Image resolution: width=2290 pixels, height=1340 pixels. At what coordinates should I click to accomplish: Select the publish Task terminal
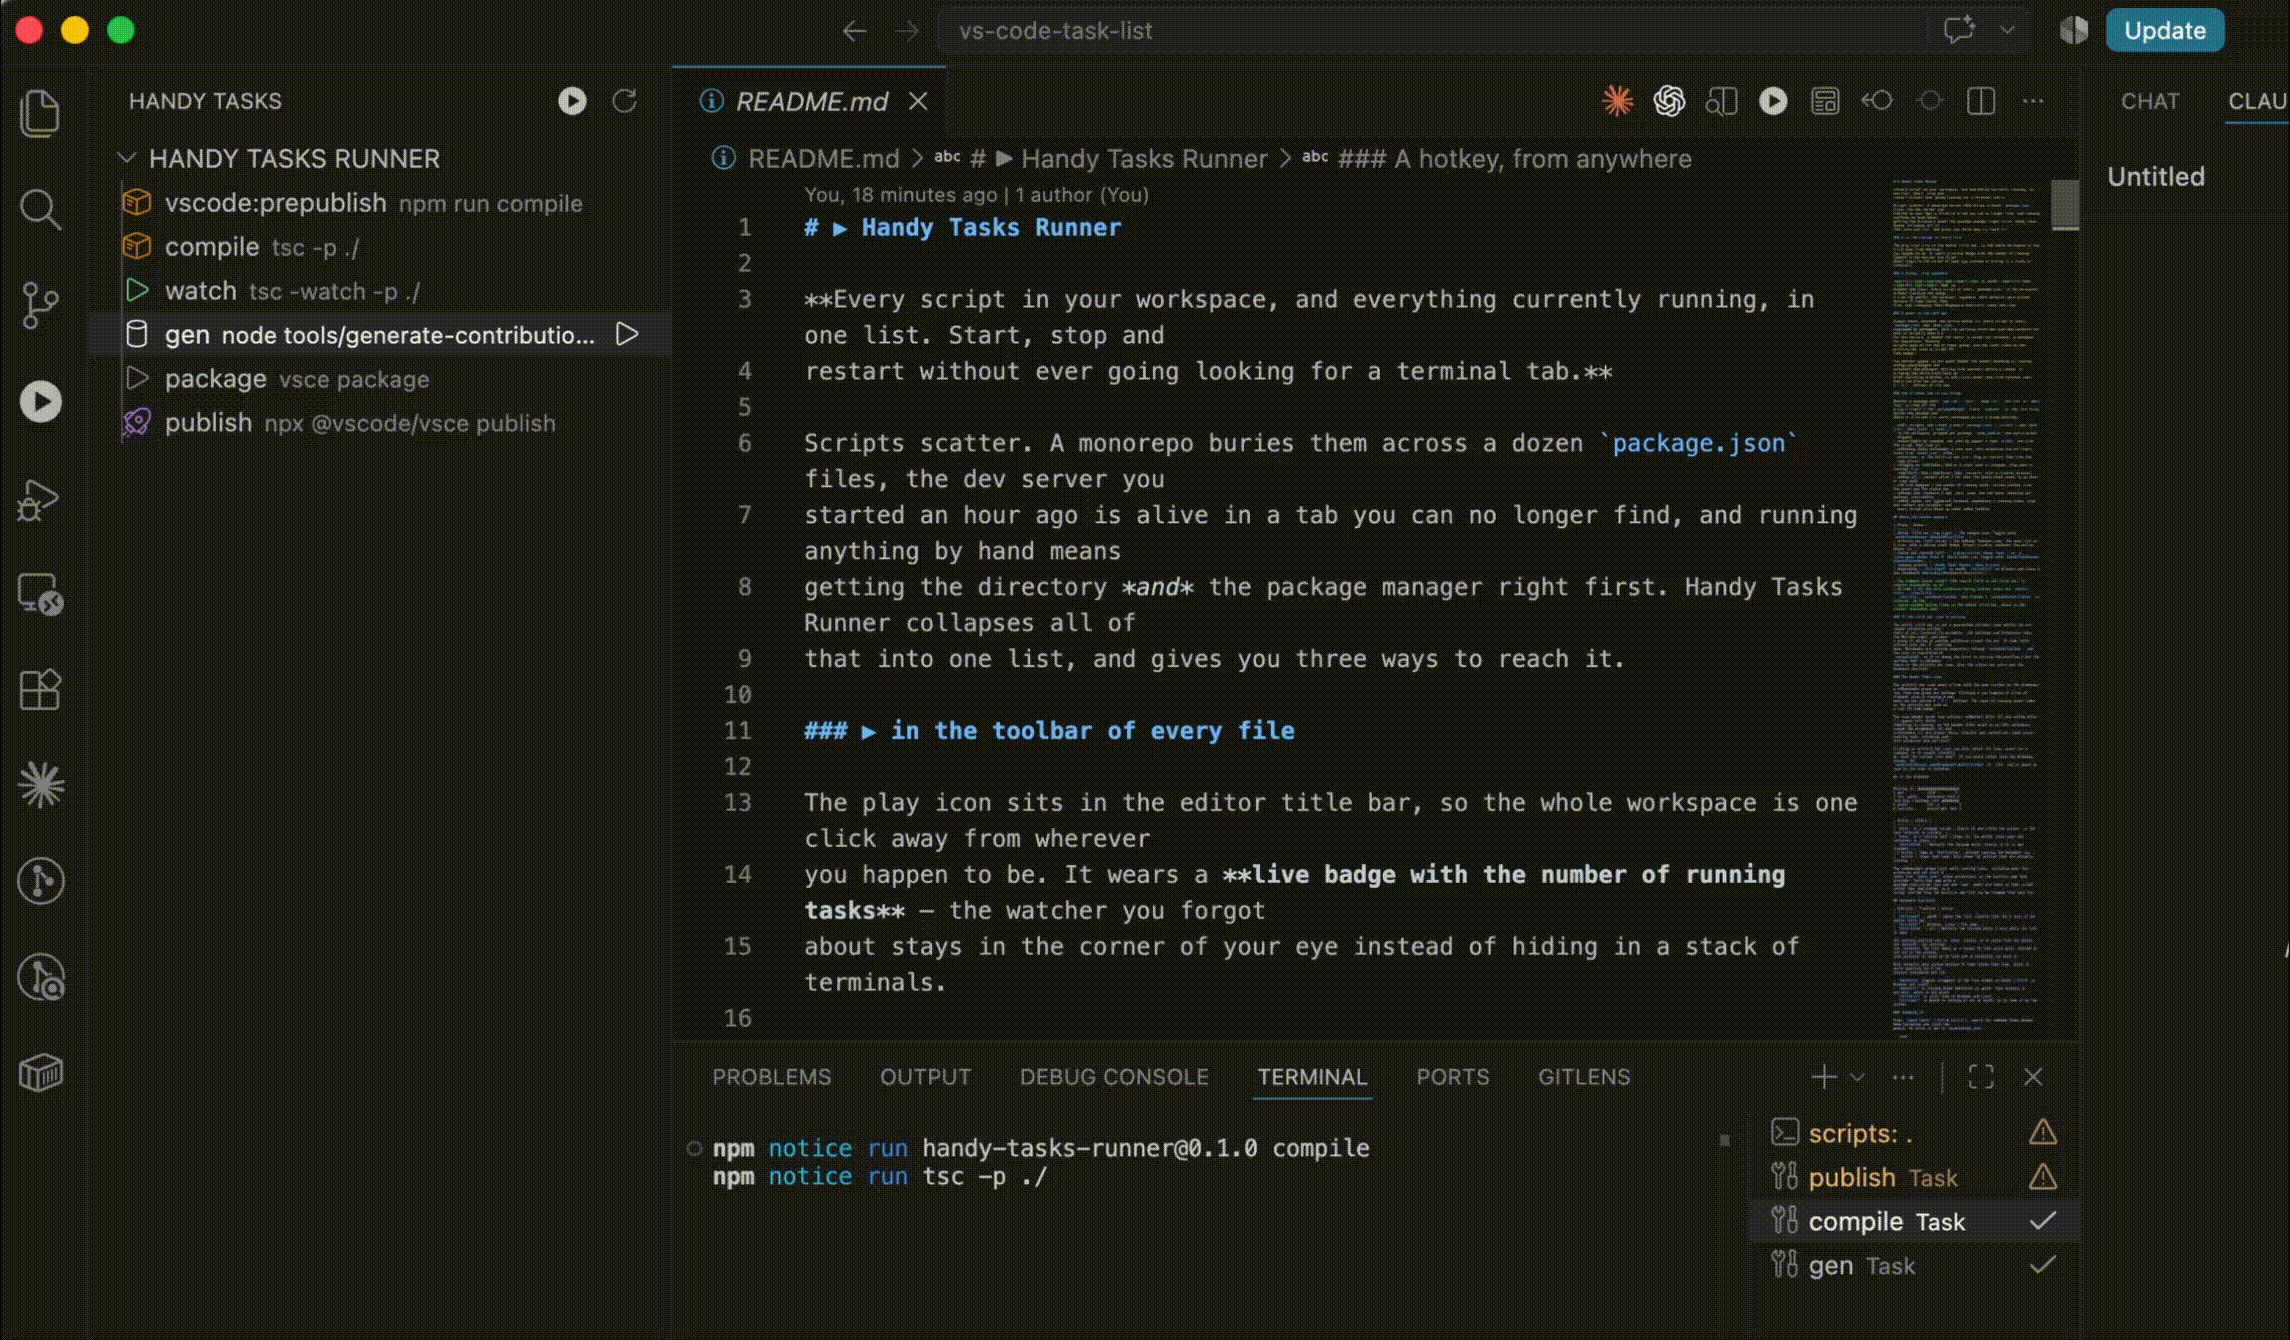[x=1914, y=1177]
